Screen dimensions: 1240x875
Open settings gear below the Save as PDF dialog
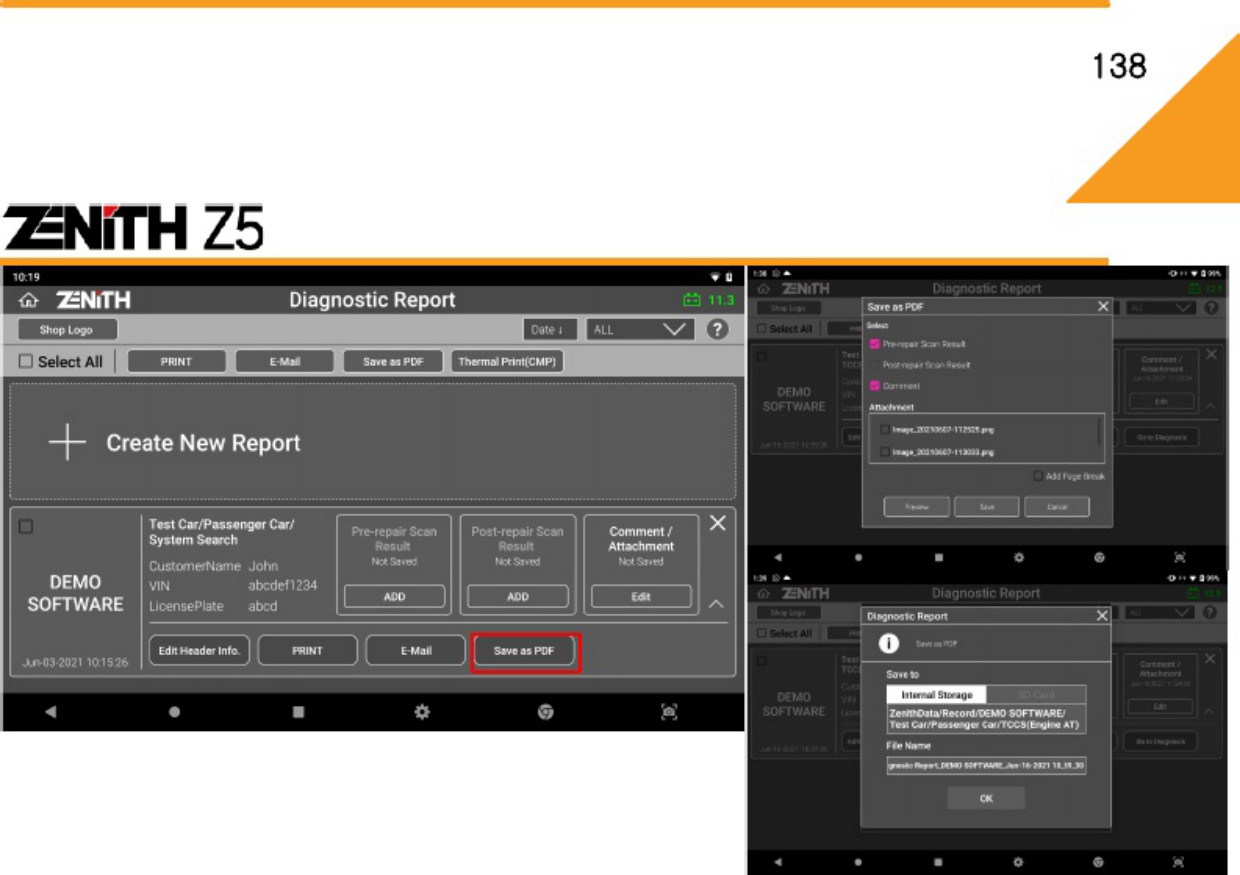(x=1018, y=557)
